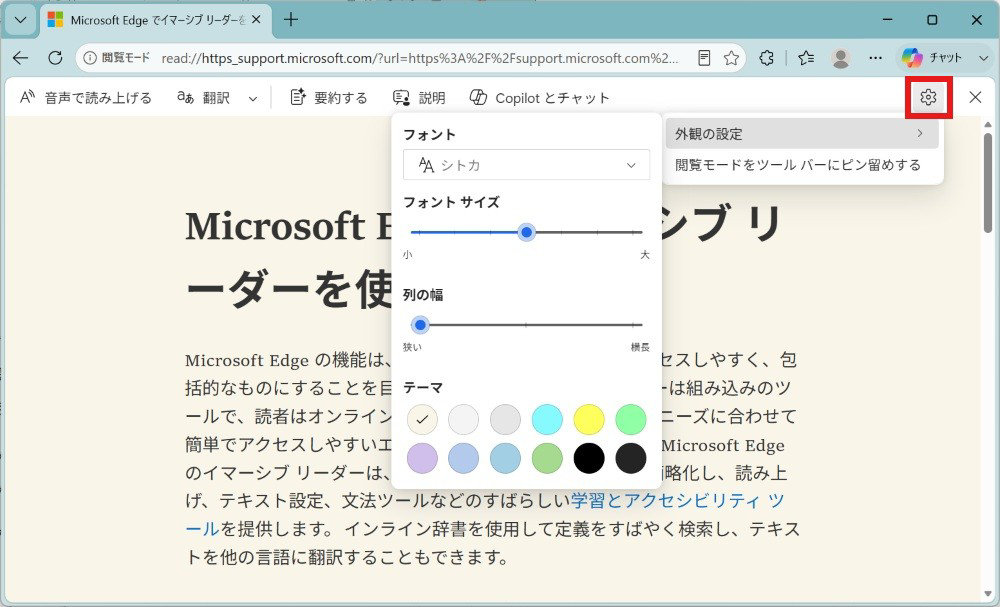This screenshot has height=607, width=1000.
Task: Start 音声で読み上げる read aloud
Action: tap(86, 98)
